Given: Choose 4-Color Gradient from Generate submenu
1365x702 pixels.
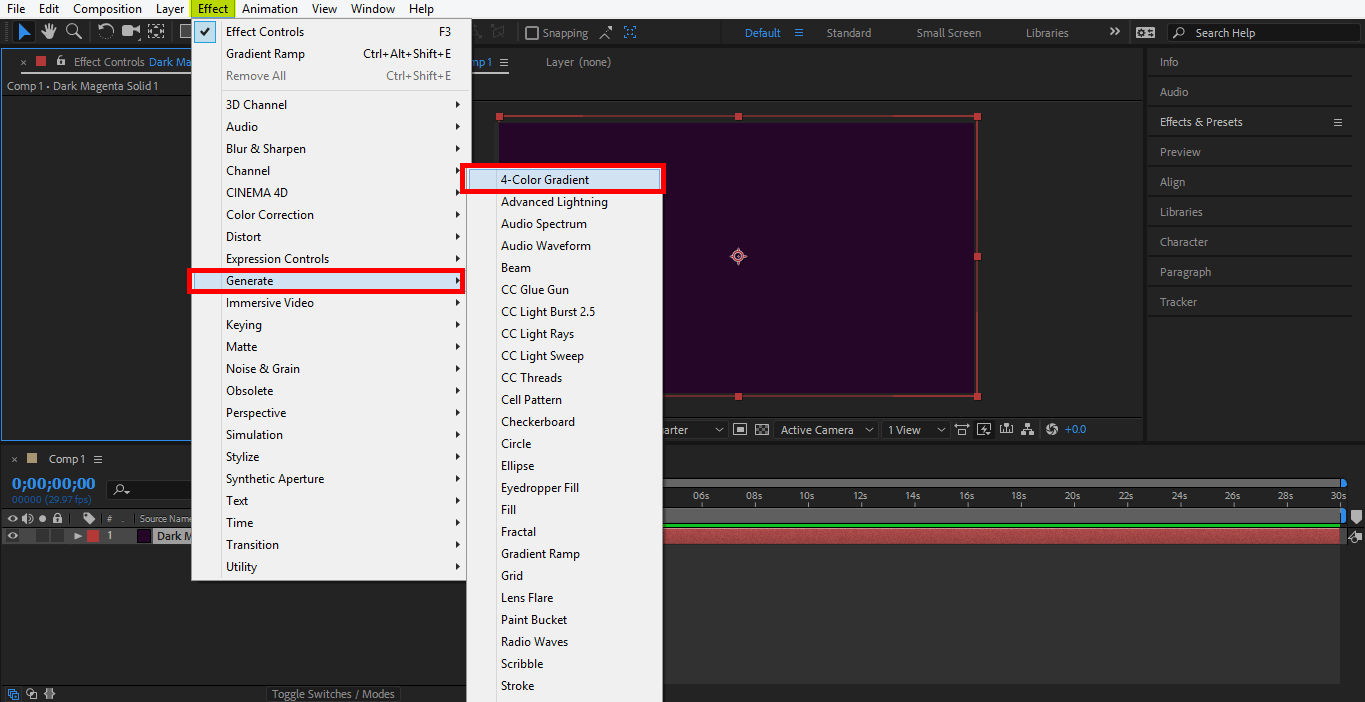Looking at the screenshot, I should pyautogui.click(x=545, y=180).
